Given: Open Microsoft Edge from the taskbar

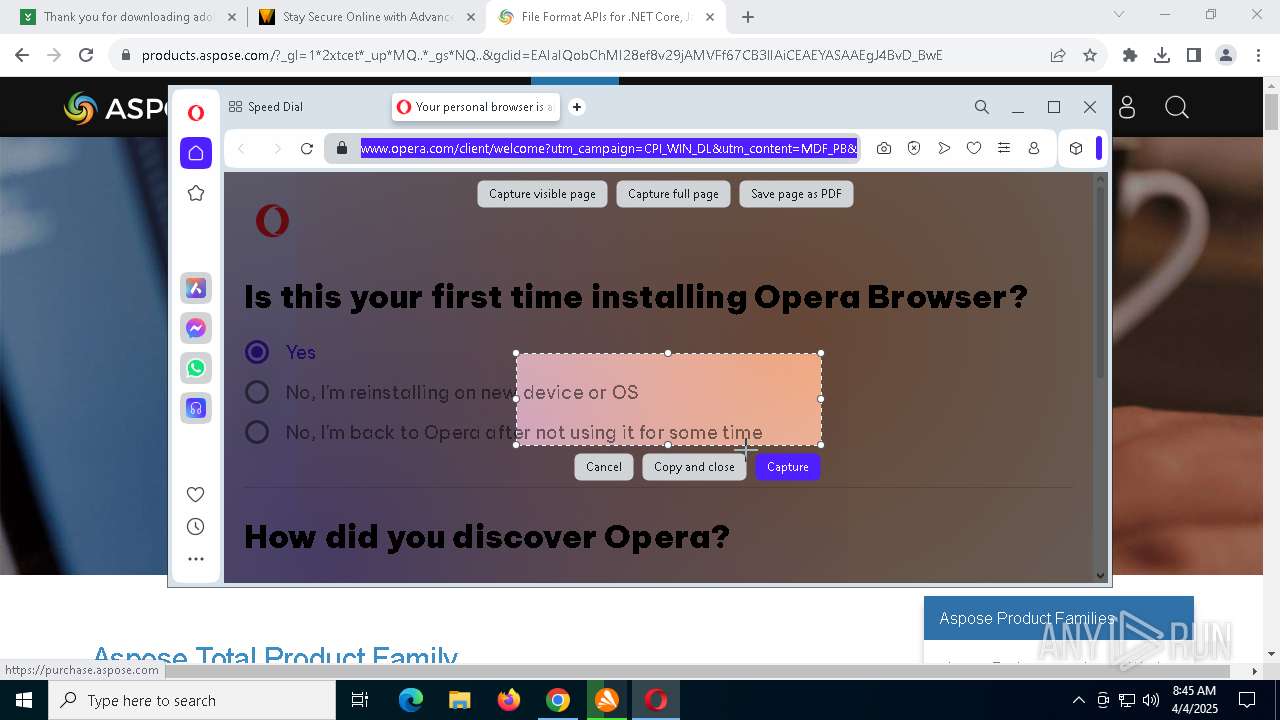Looking at the screenshot, I should coord(411,700).
